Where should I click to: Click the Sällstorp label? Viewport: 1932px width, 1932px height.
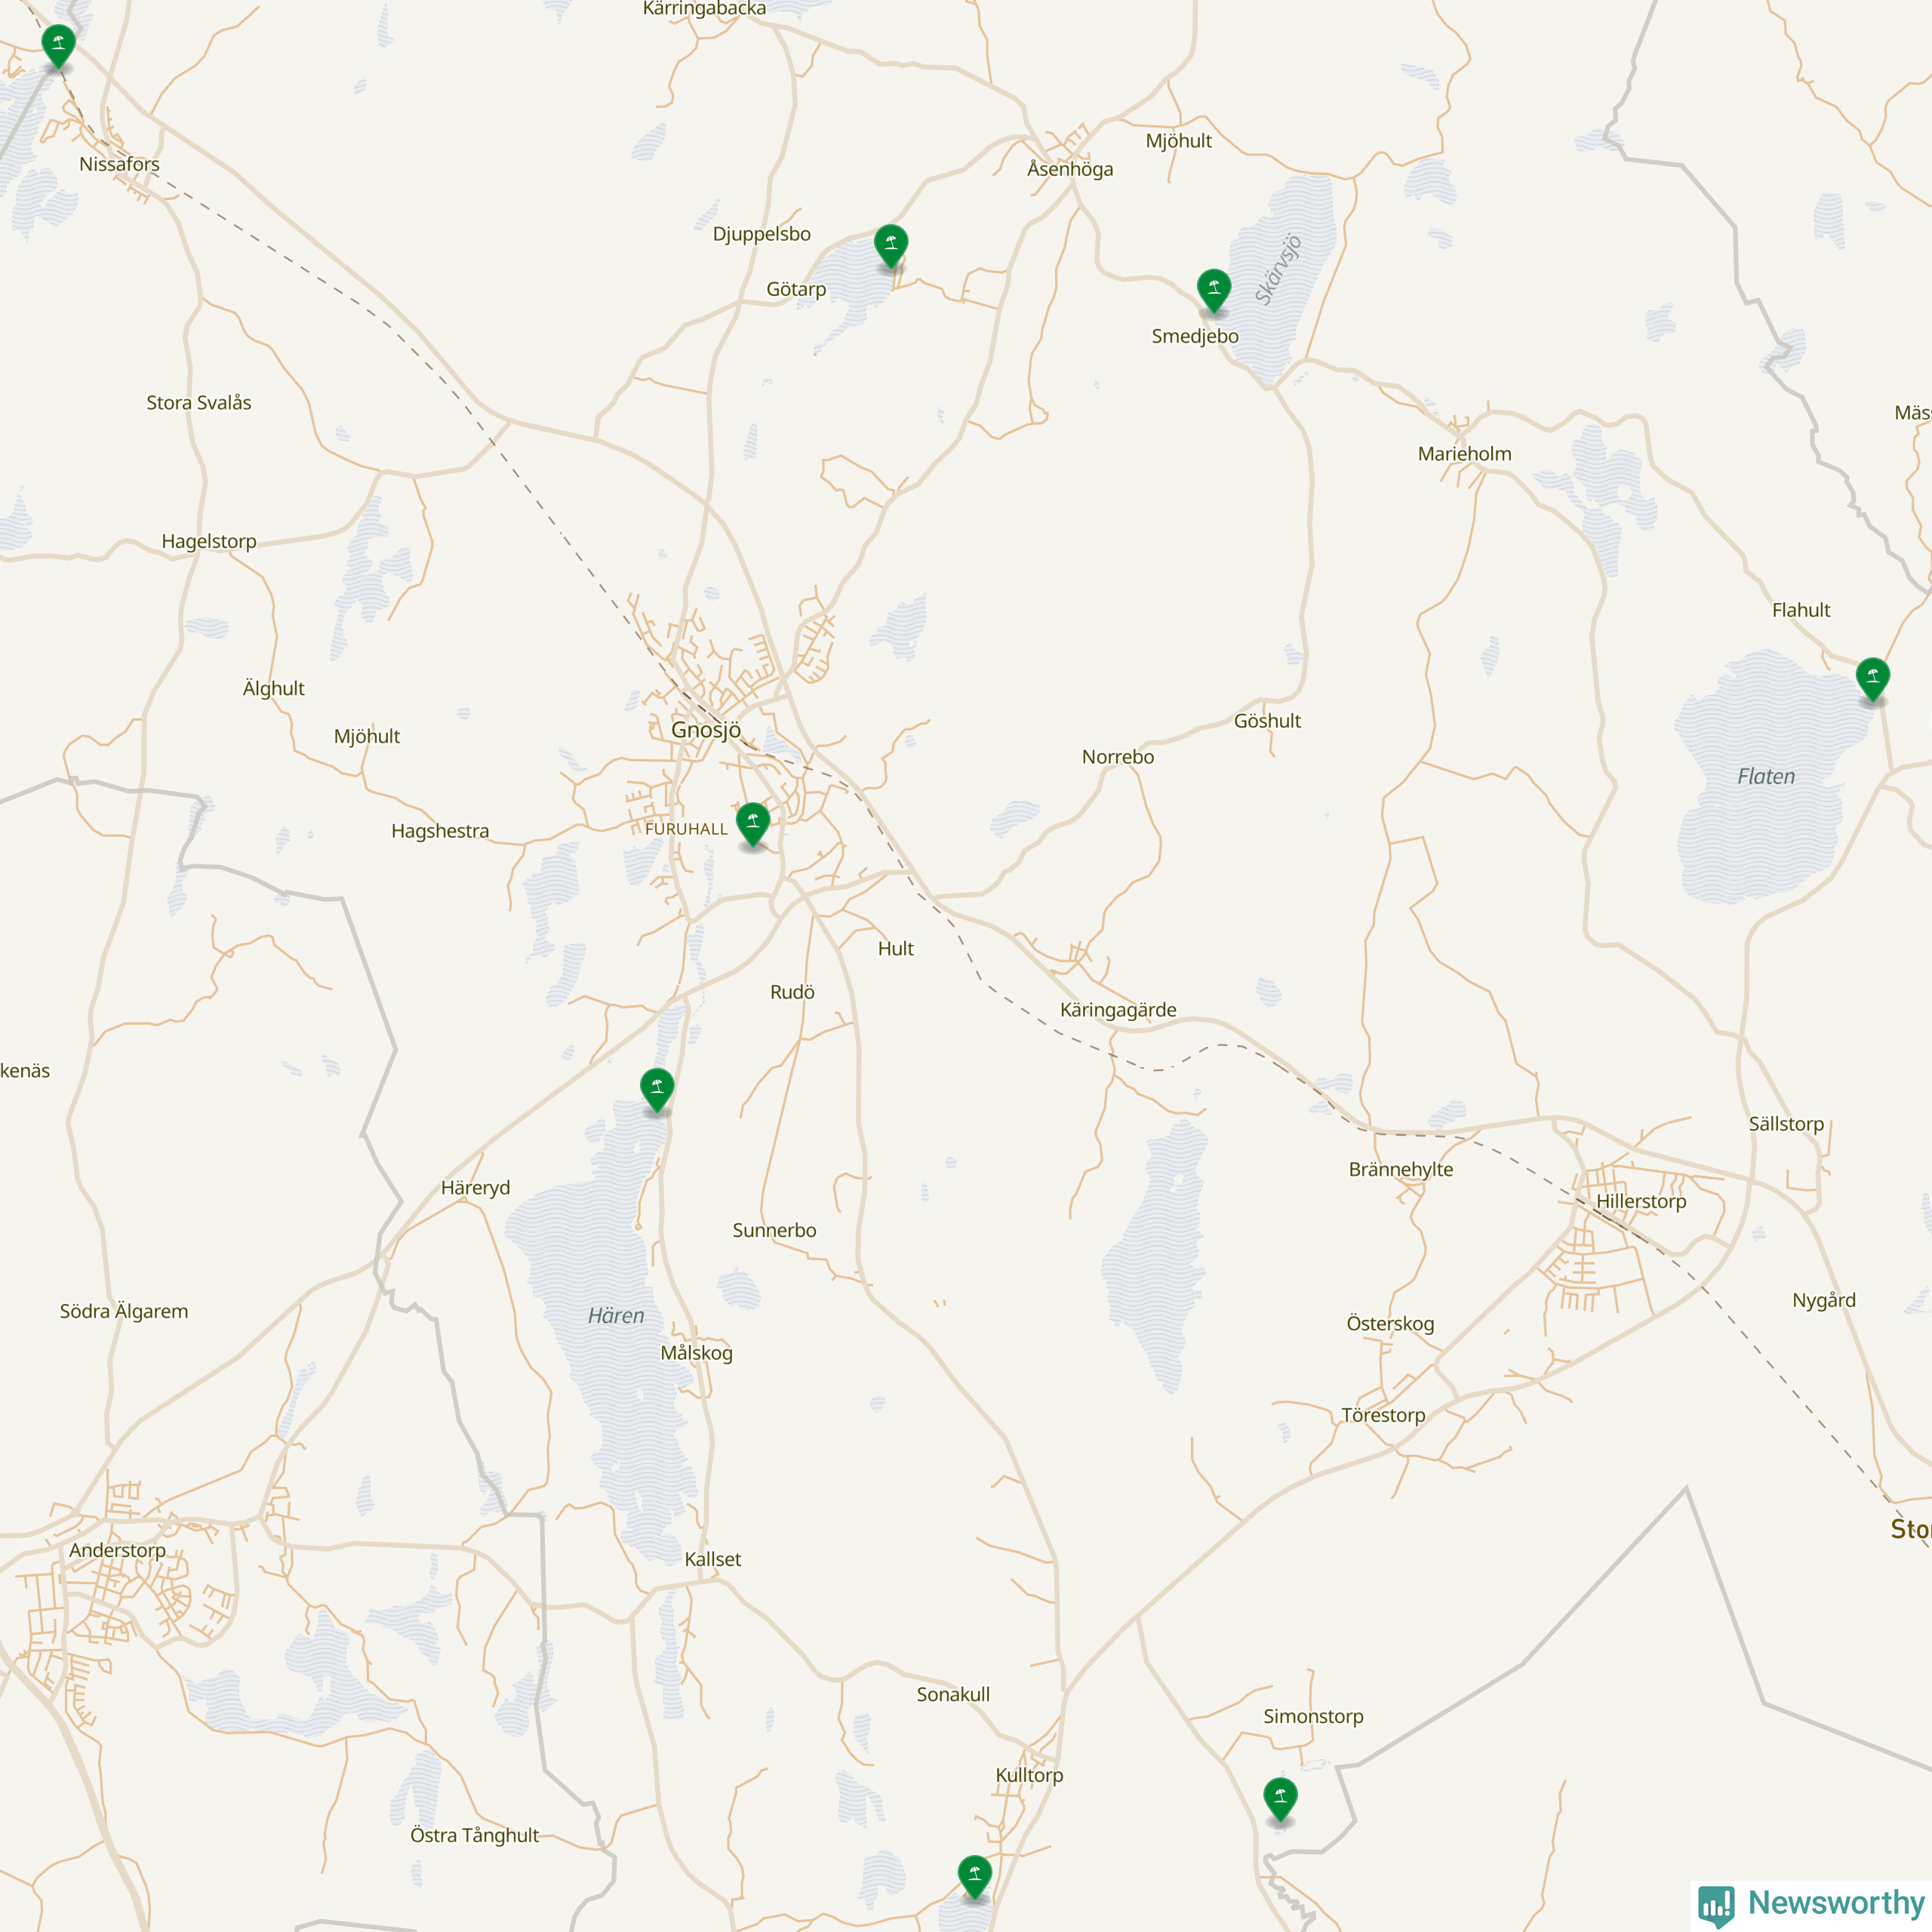[1786, 1124]
